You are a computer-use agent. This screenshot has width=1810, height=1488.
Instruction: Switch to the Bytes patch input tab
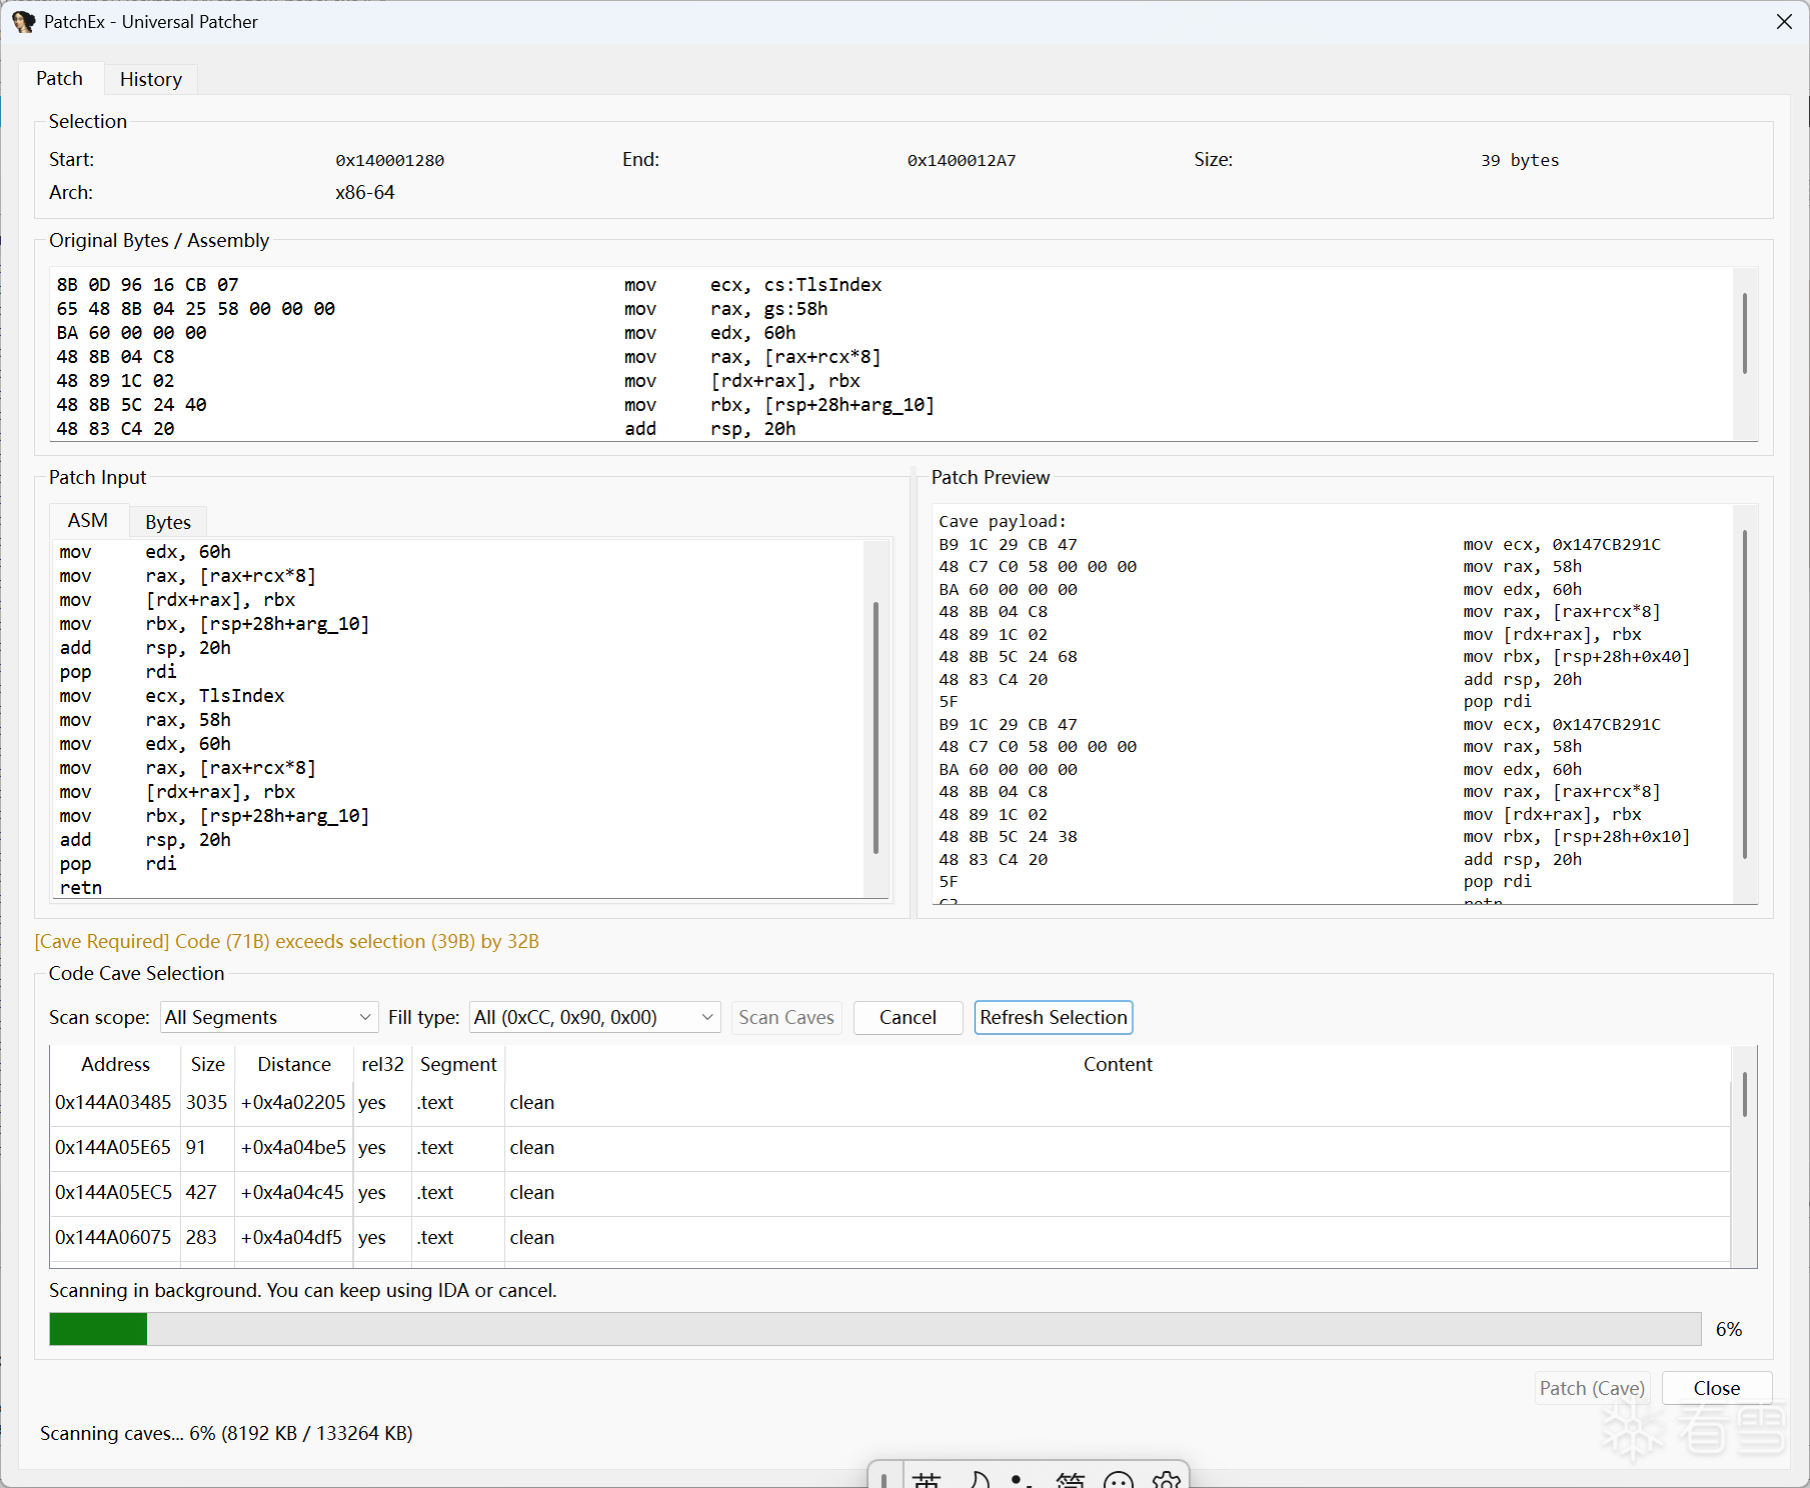coord(168,522)
